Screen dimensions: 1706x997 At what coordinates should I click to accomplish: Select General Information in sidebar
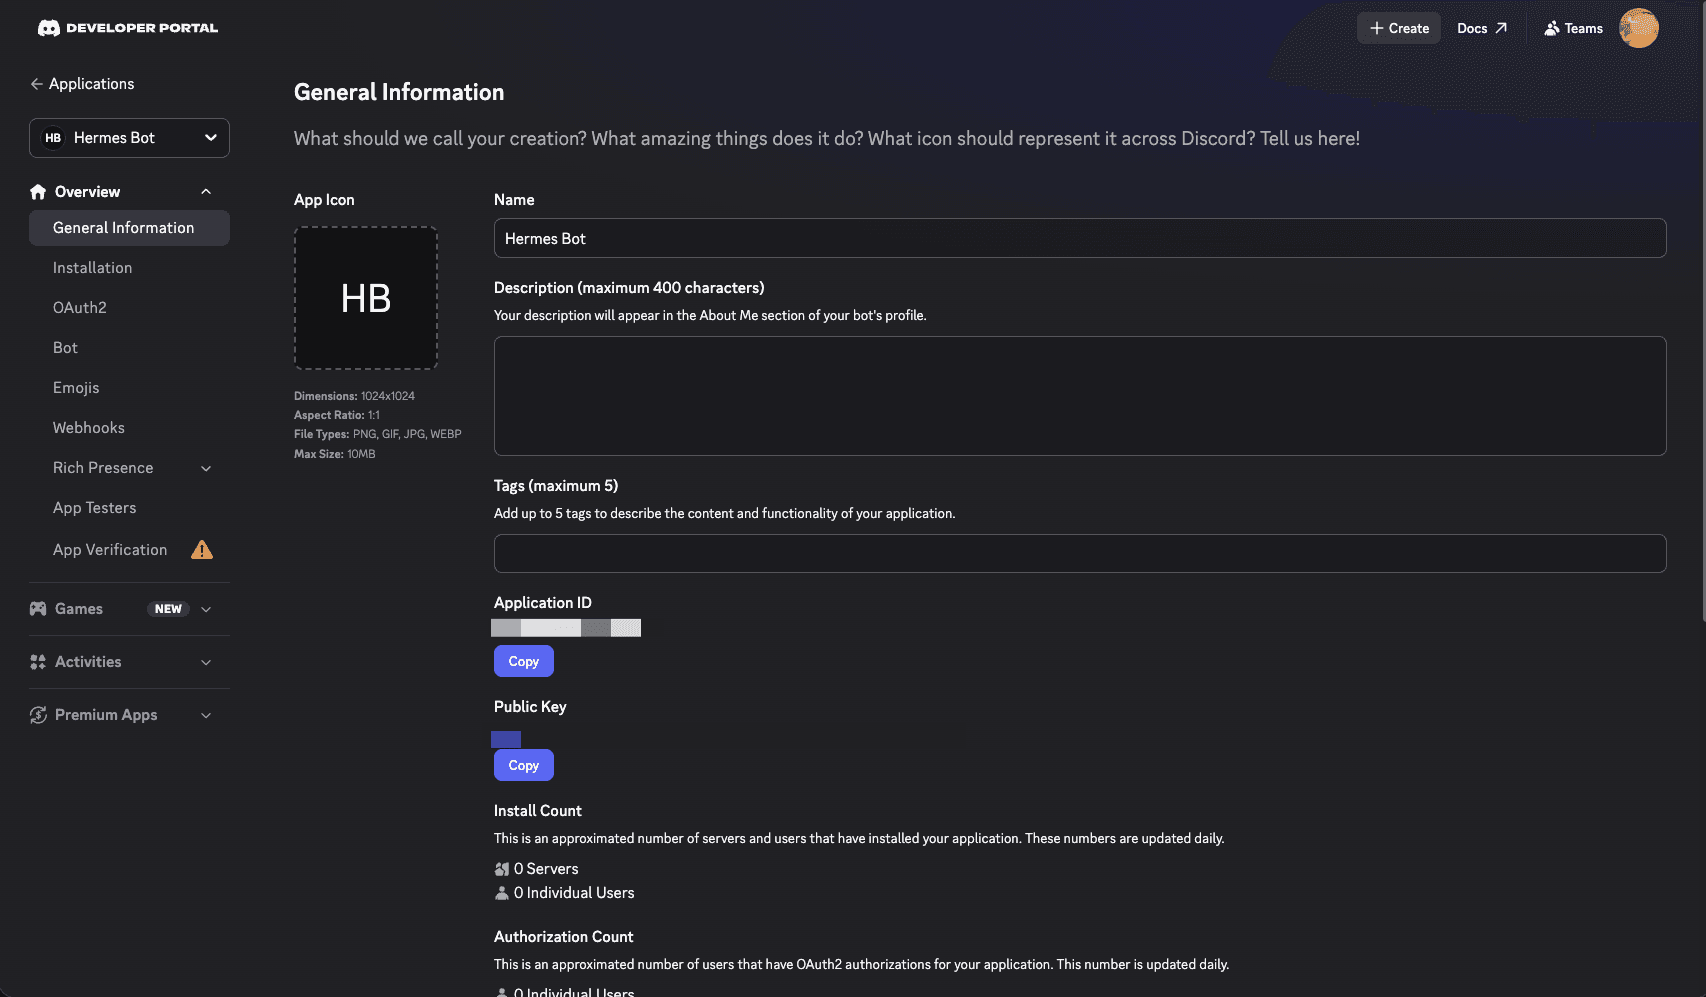[129, 228]
